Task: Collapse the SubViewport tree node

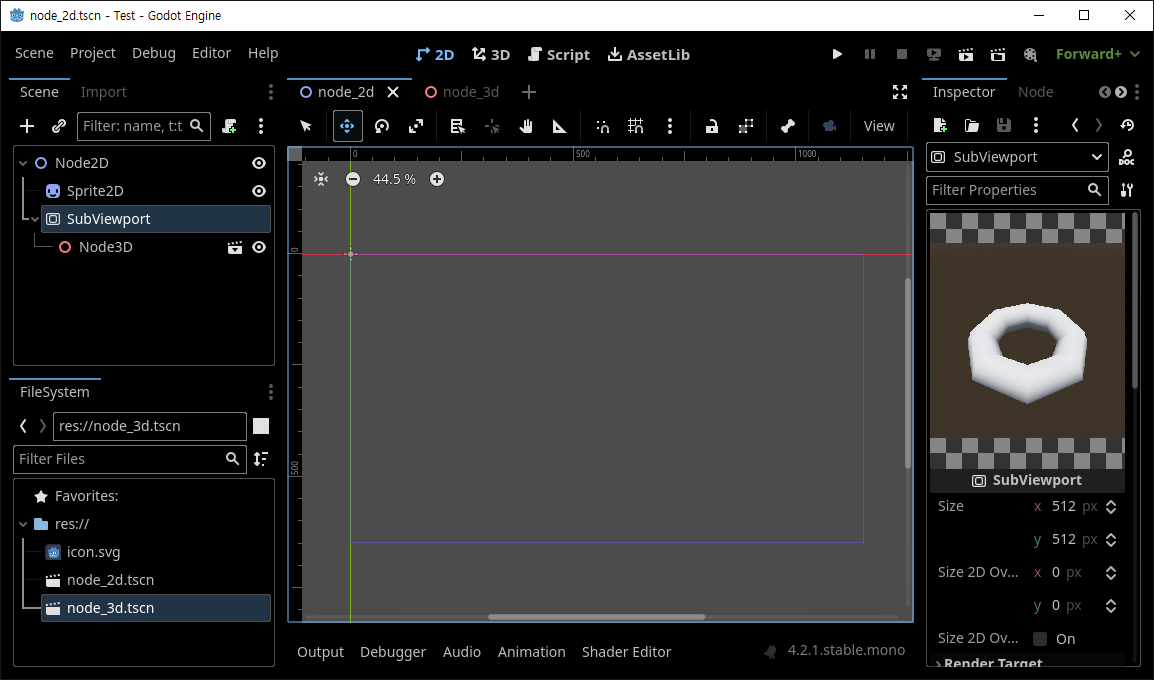Action: click(x=35, y=219)
